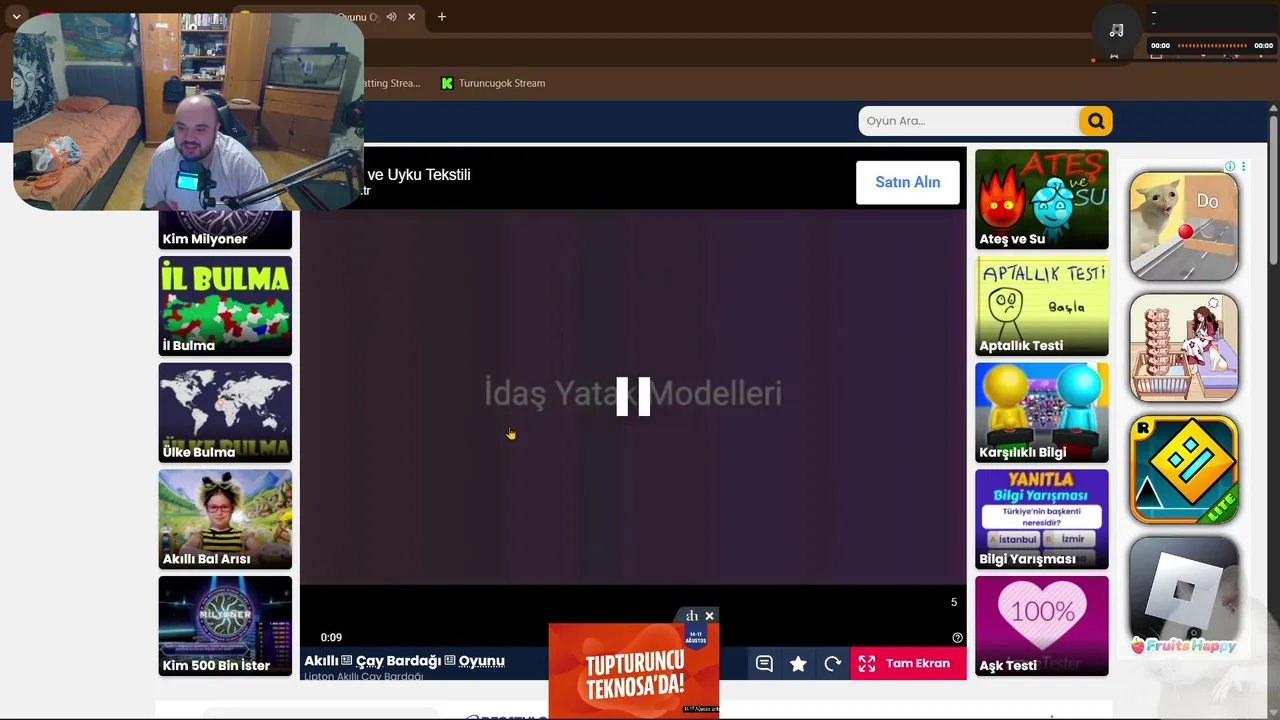Click the Geometry Dash Lite ad icon
The width and height of the screenshot is (1280, 720).
pos(1184,469)
